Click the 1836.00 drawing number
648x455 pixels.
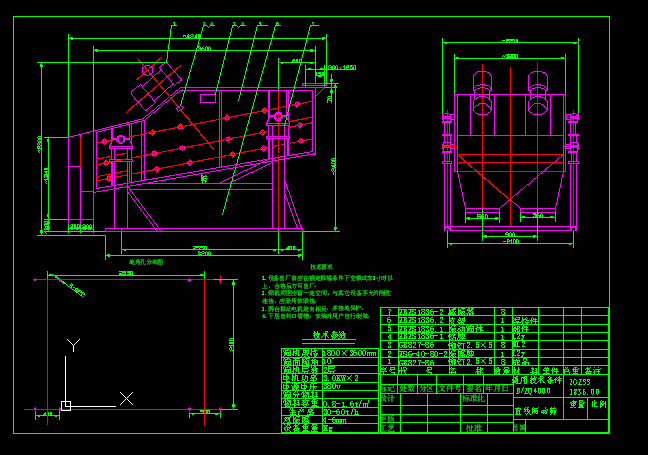click(584, 392)
